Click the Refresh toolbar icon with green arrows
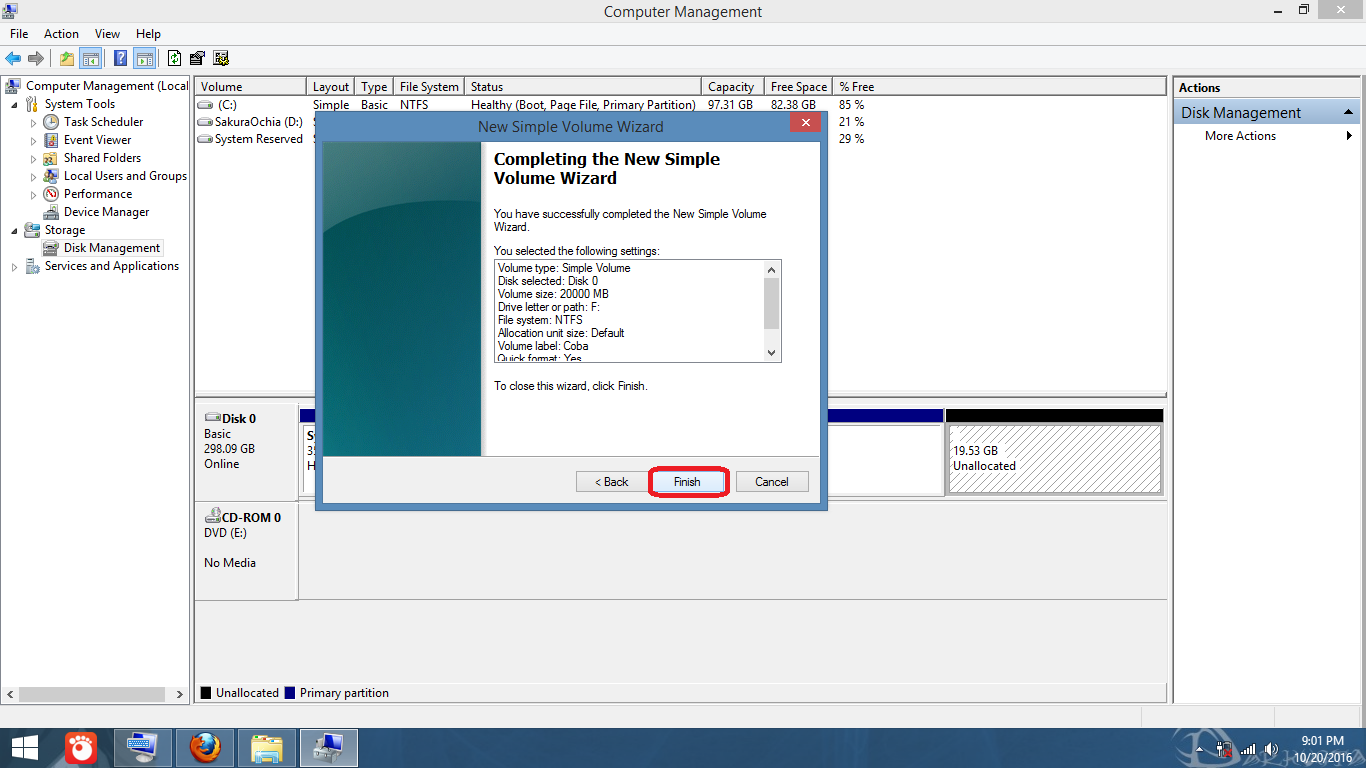This screenshot has height=768, width=1366. coord(175,58)
